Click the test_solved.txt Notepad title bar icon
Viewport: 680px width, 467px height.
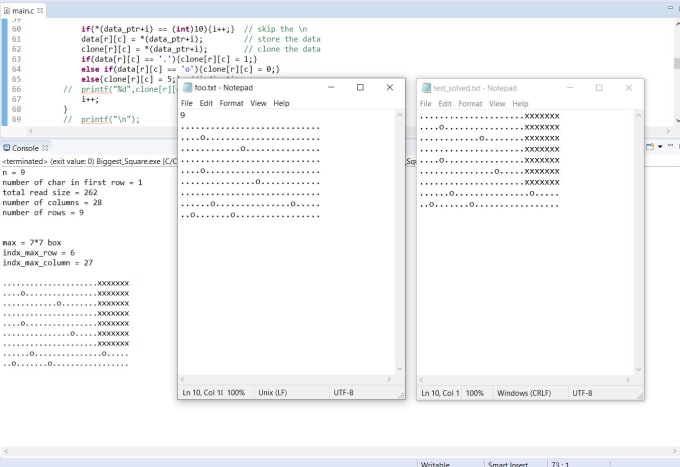(426, 88)
